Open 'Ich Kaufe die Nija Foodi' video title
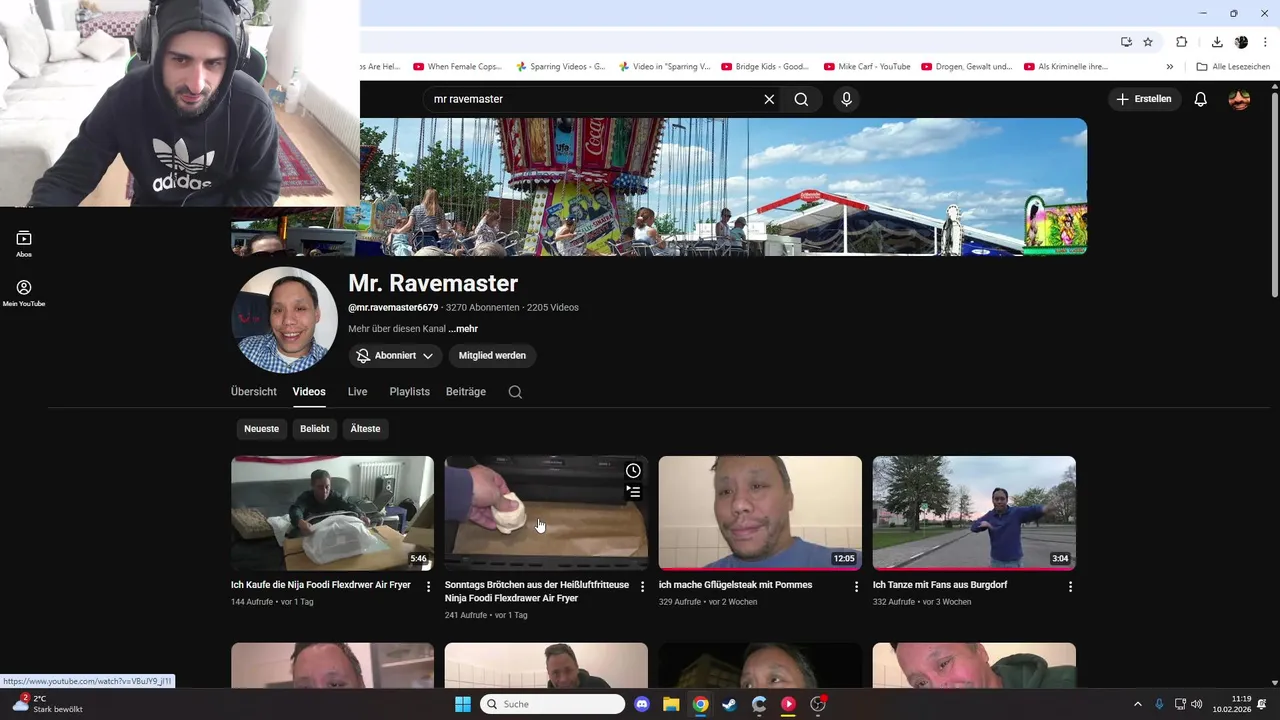The image size is (1280, 720). 321,585
